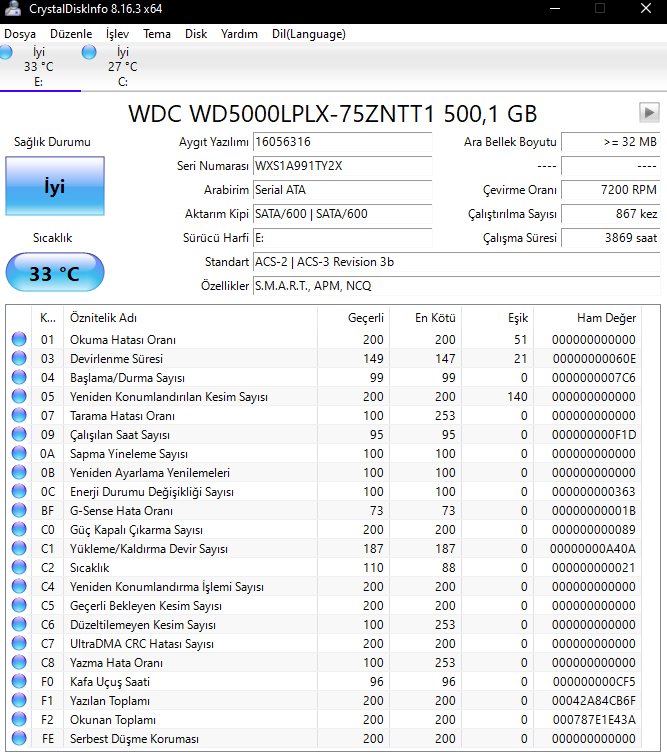Click threshold value 140 in row 05
This screenshot has width=667, height=755.
[x=517, y=396]
